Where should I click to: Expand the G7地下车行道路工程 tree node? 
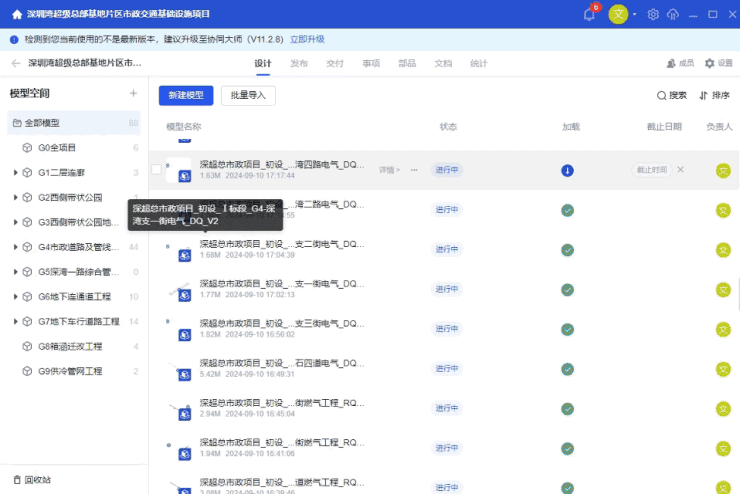click(16, 322)
